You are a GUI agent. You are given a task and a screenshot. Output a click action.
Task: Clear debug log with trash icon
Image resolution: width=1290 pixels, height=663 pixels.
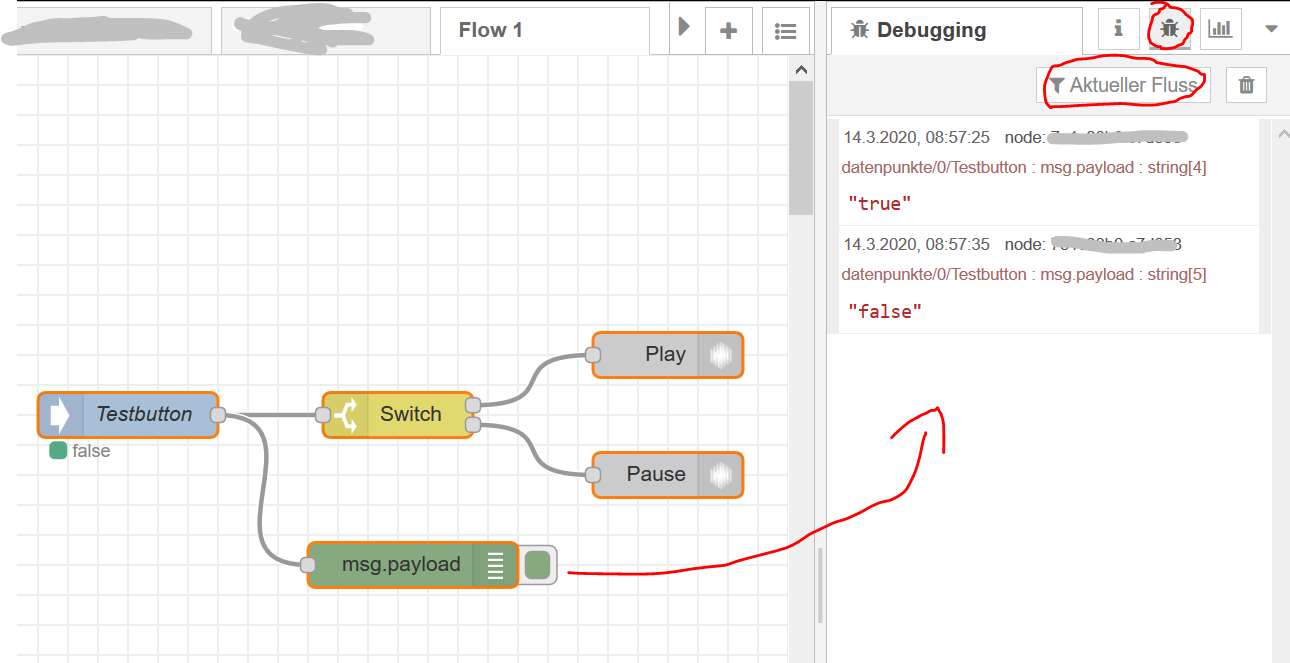(x=1246, y=85)
